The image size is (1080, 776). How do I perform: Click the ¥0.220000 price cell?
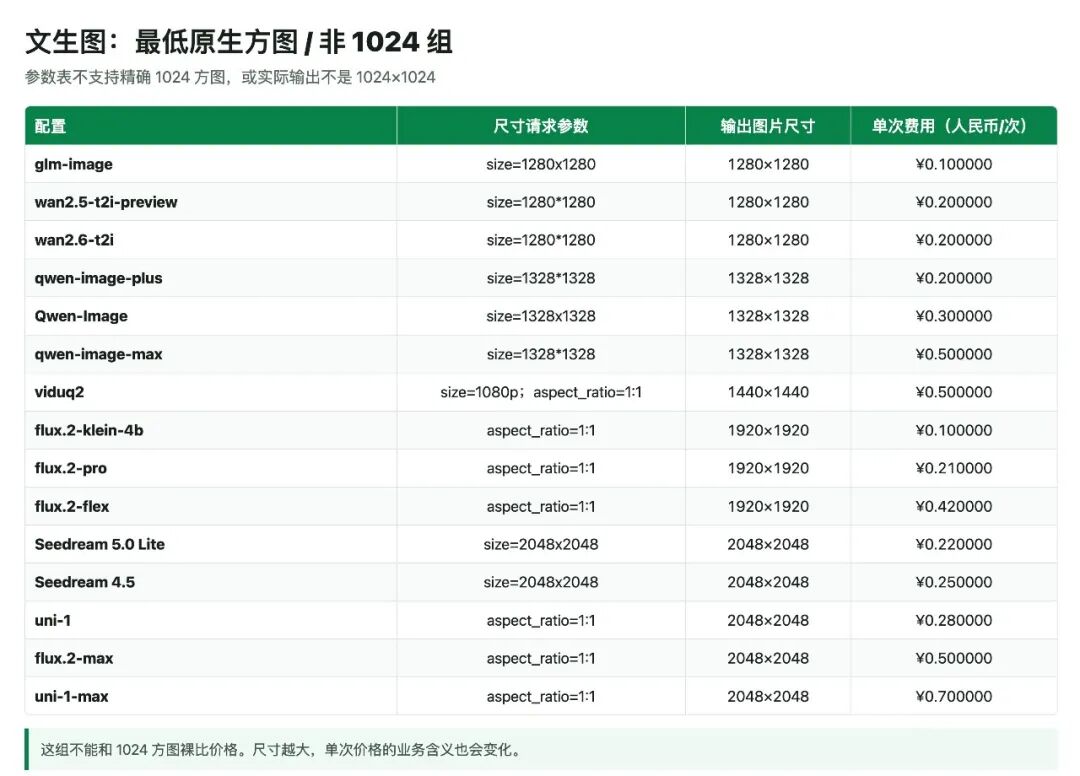click(x=954, y=544)
